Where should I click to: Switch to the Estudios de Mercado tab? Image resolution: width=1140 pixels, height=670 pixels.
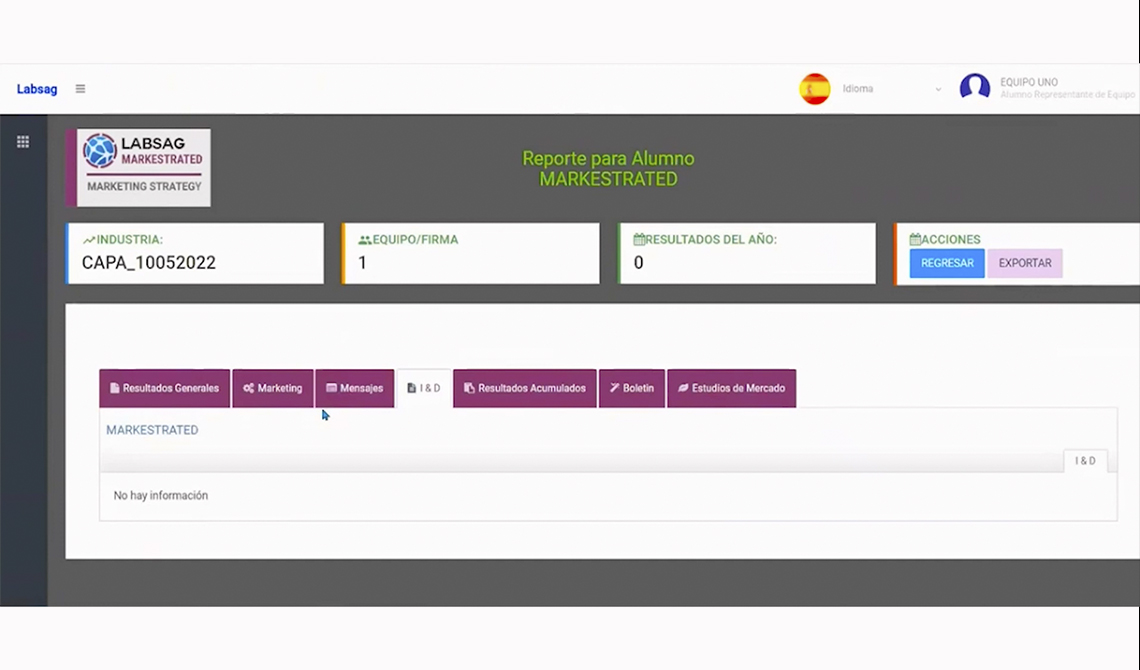[731, 388]
